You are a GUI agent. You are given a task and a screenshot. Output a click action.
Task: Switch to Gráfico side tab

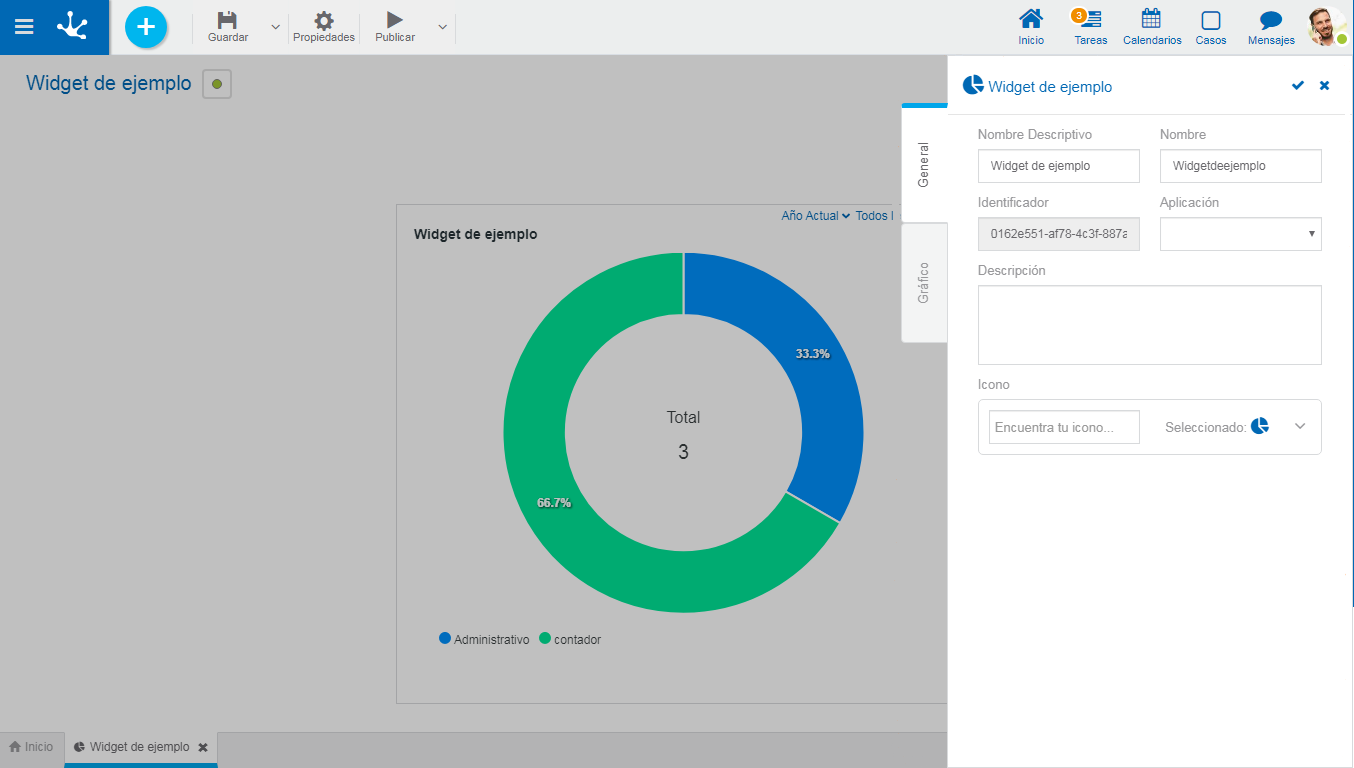[924, 283]
